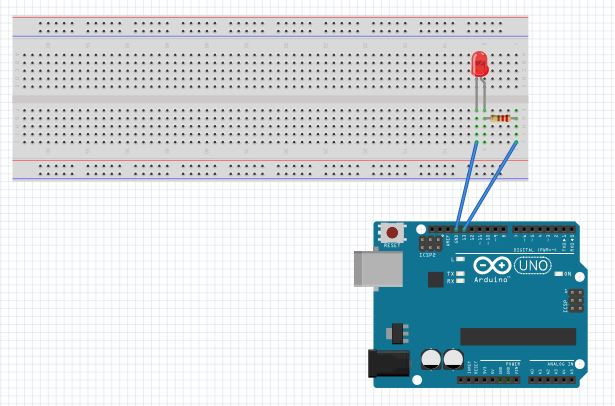Select the long black ATmega chip
This screenshot has height=406, width=615.
[x=518, y=337]
